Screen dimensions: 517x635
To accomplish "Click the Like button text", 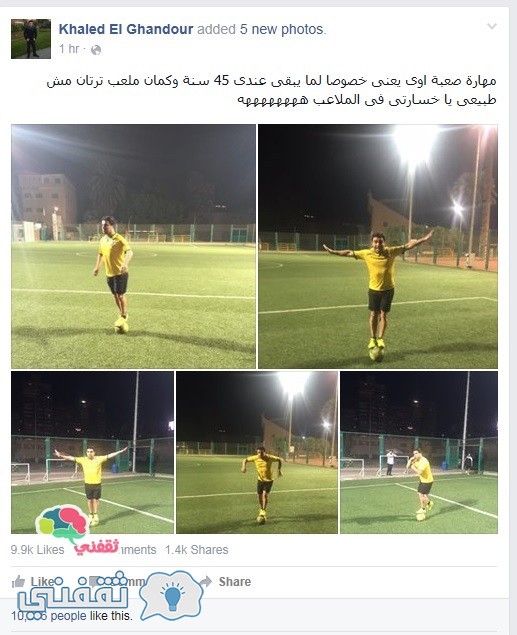I will coord(42,582).
